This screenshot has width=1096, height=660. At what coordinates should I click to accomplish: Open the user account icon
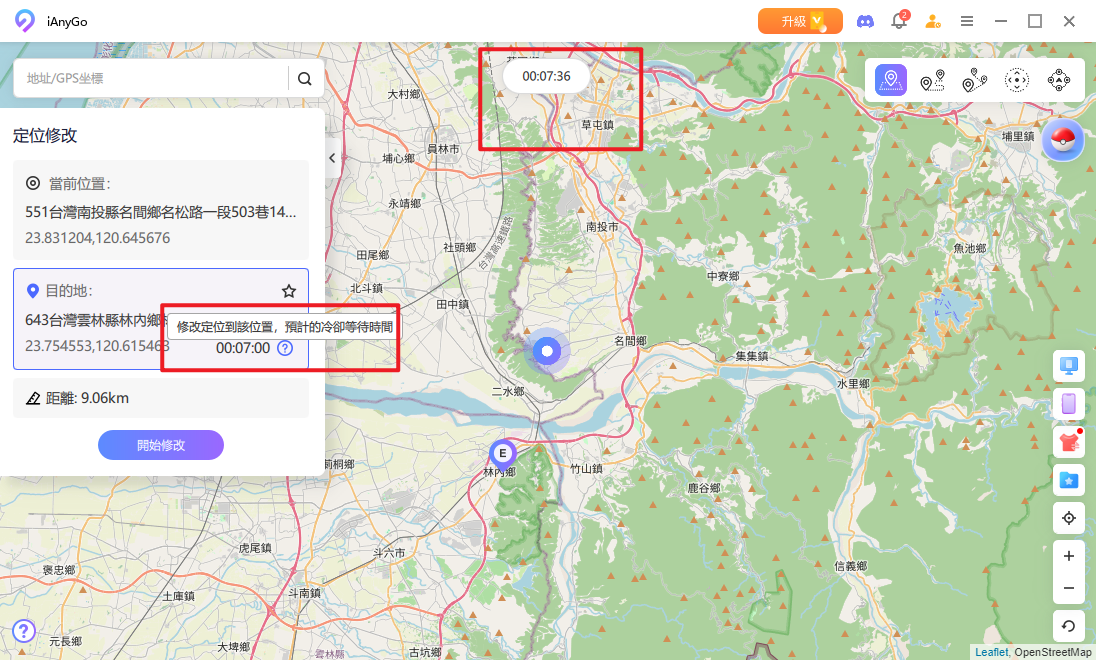932,22
